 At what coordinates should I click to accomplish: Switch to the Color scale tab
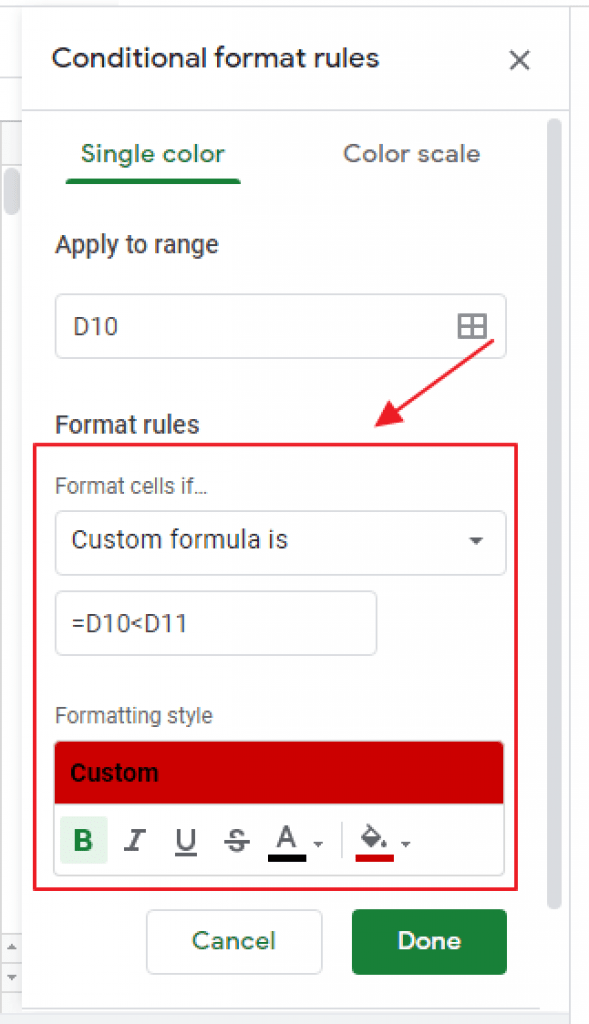tap(411, 154)
